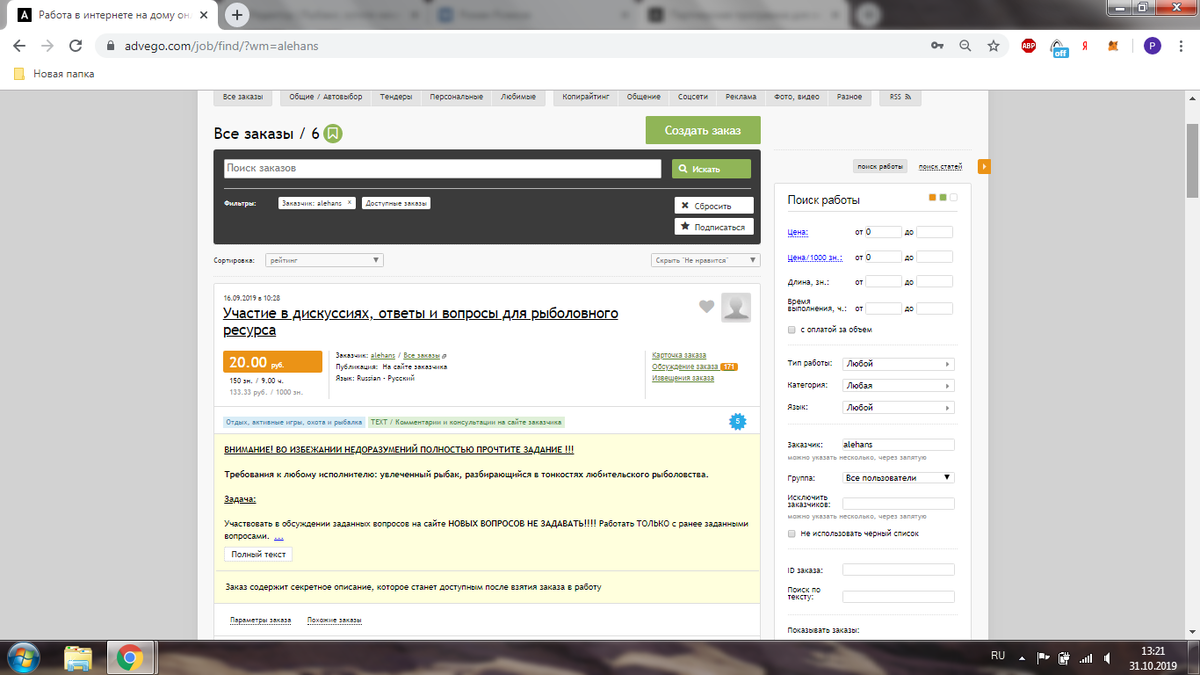This screenshot has height=675, width=1200.
Task: Open the Chrome profile avatar P
Action: tap(1153, 46)
